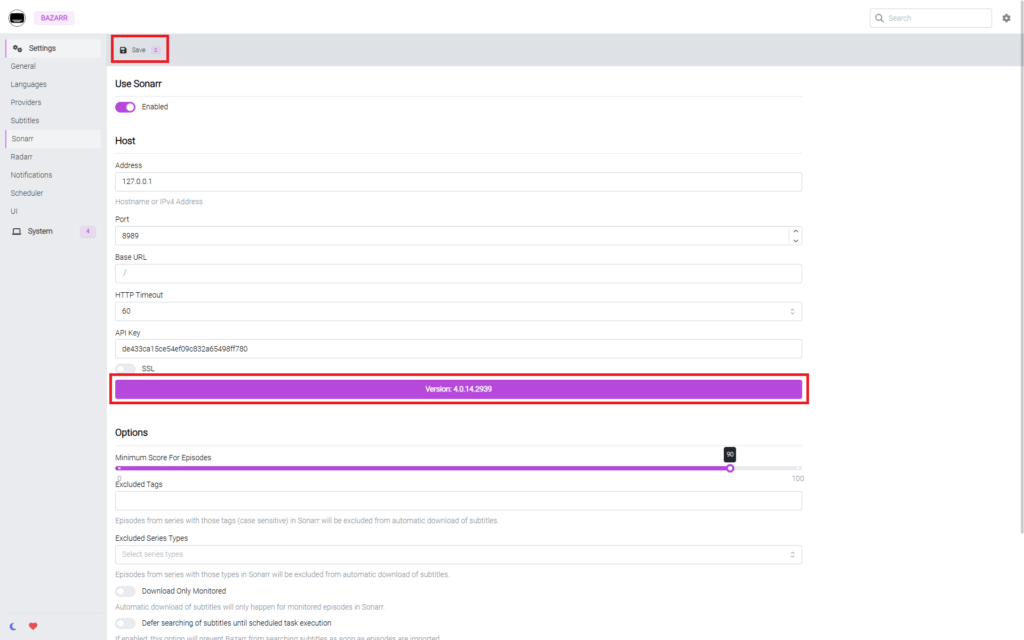
Task: Enable the Download Only Monitored switch
Action: point(125,592)
